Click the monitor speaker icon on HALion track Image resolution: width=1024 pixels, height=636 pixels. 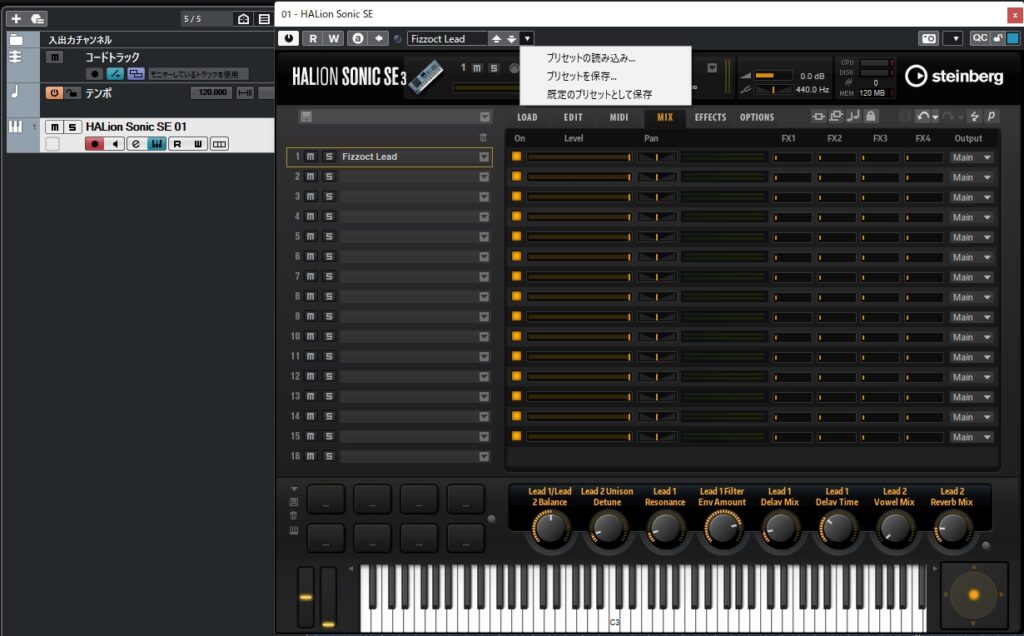114,144
